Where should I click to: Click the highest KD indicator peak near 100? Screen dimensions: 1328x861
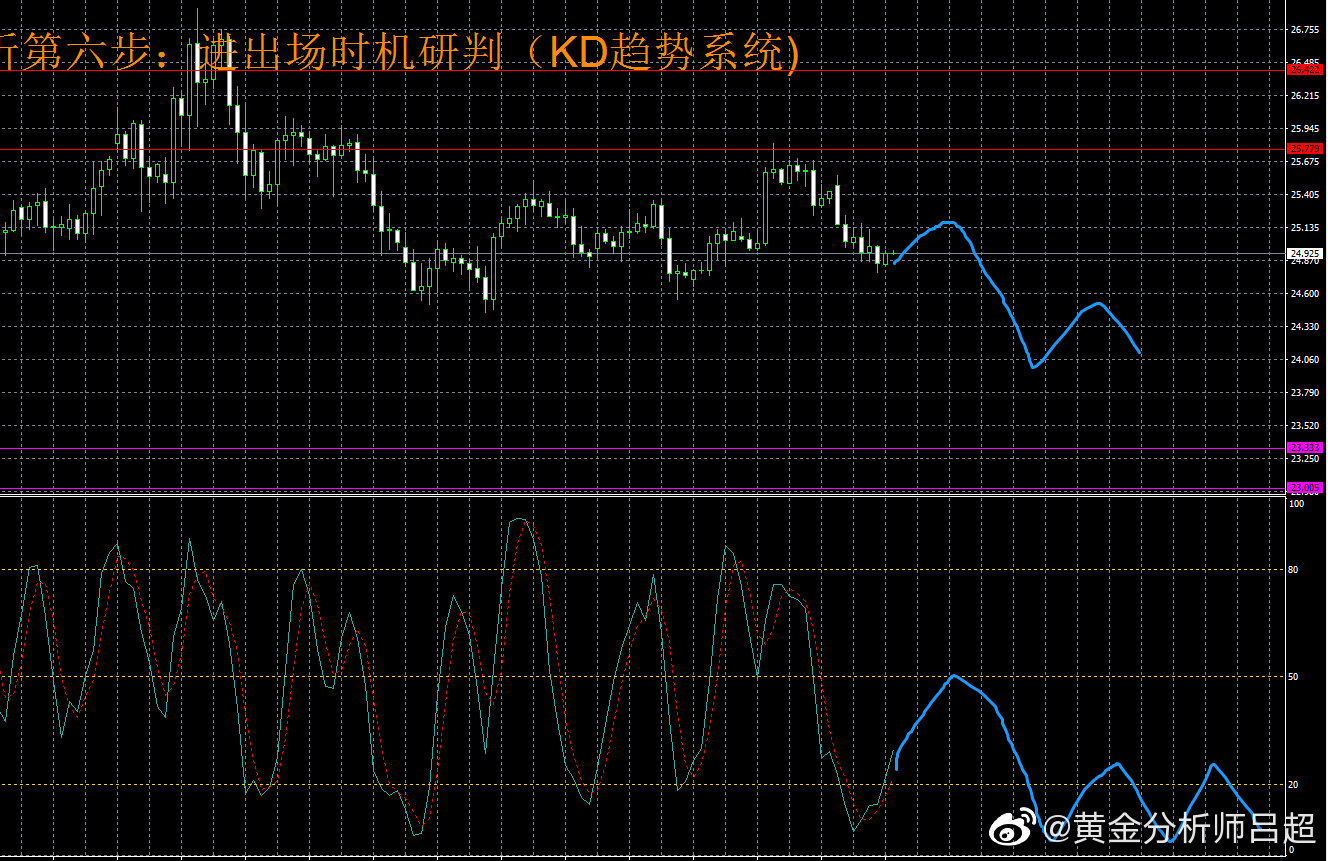coord(517,519)
